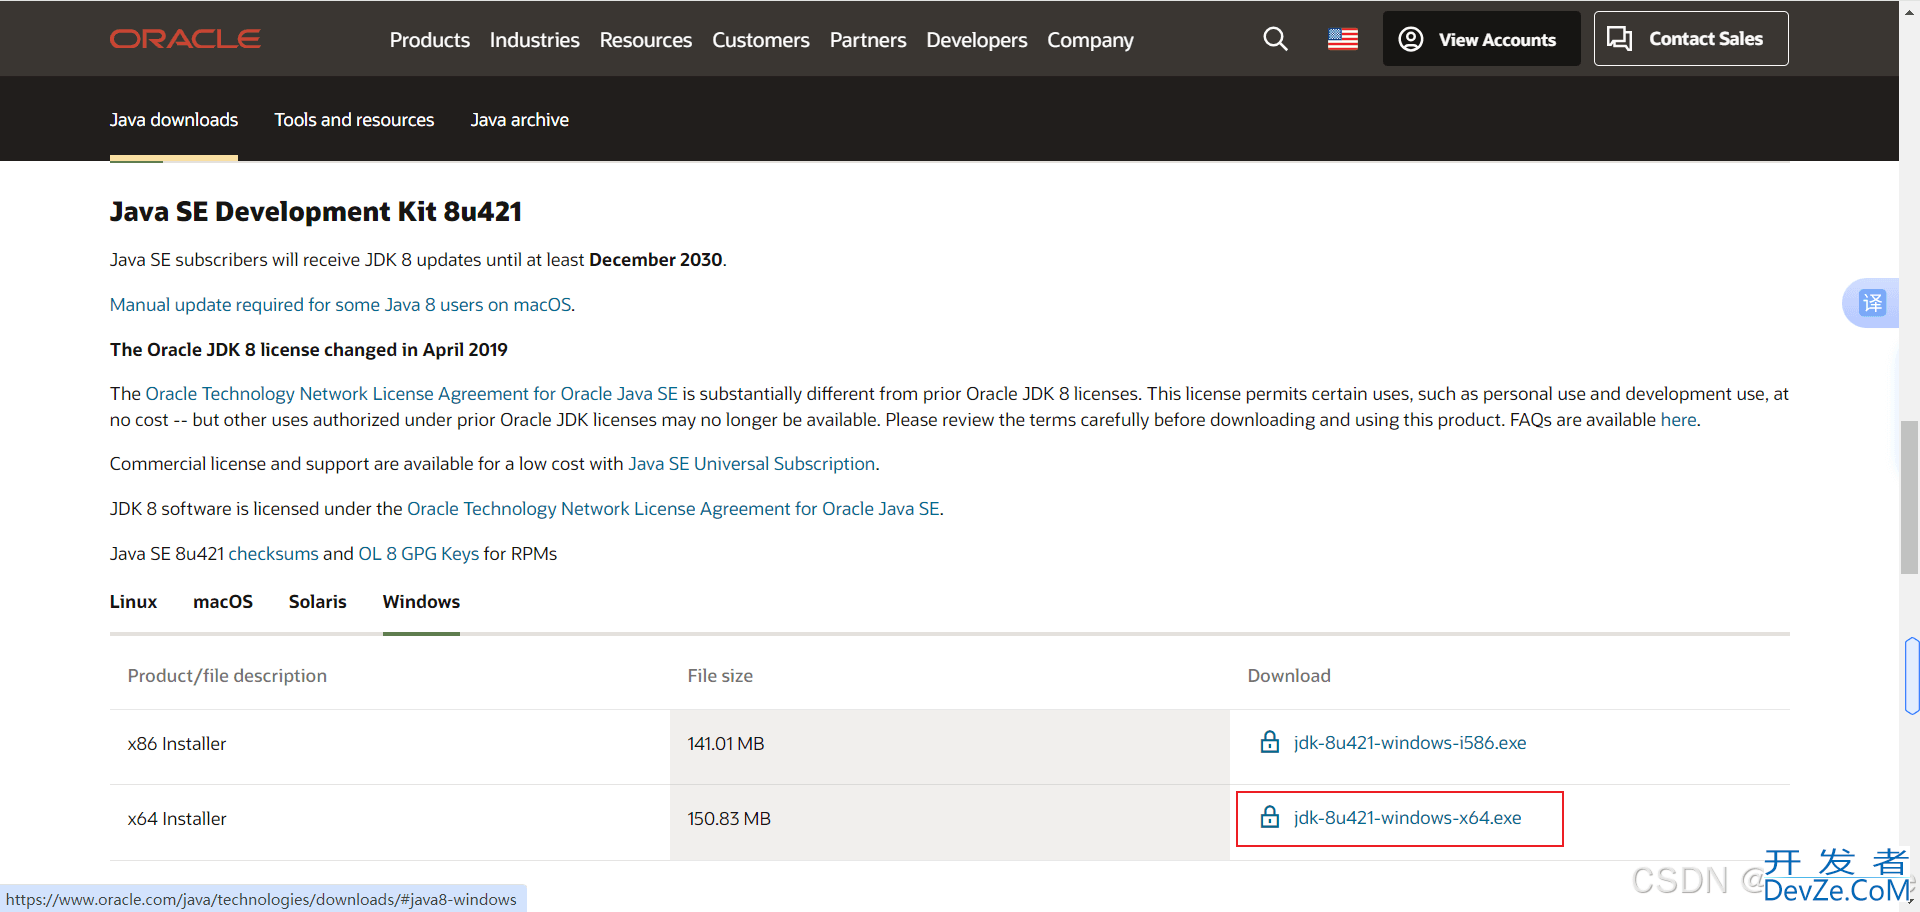Viewport: 1920px width, 912px height.
Task: Open View Accounts button
Action: pos(1481,39)
